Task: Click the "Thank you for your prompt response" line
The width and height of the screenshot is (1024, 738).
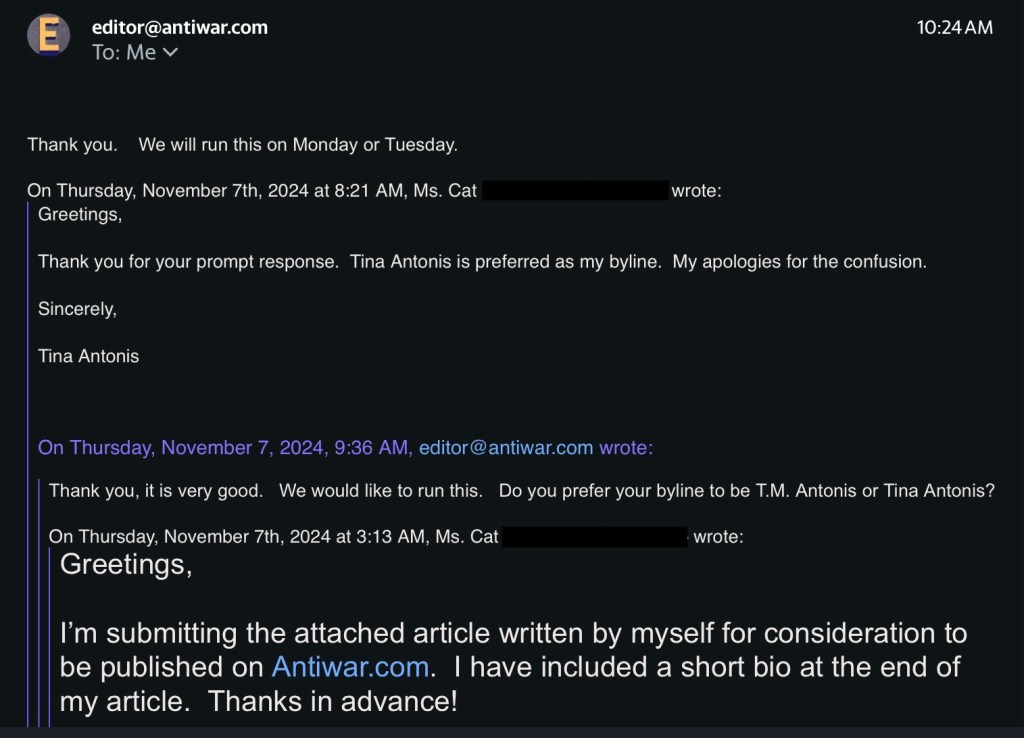Action: point(190,262)
